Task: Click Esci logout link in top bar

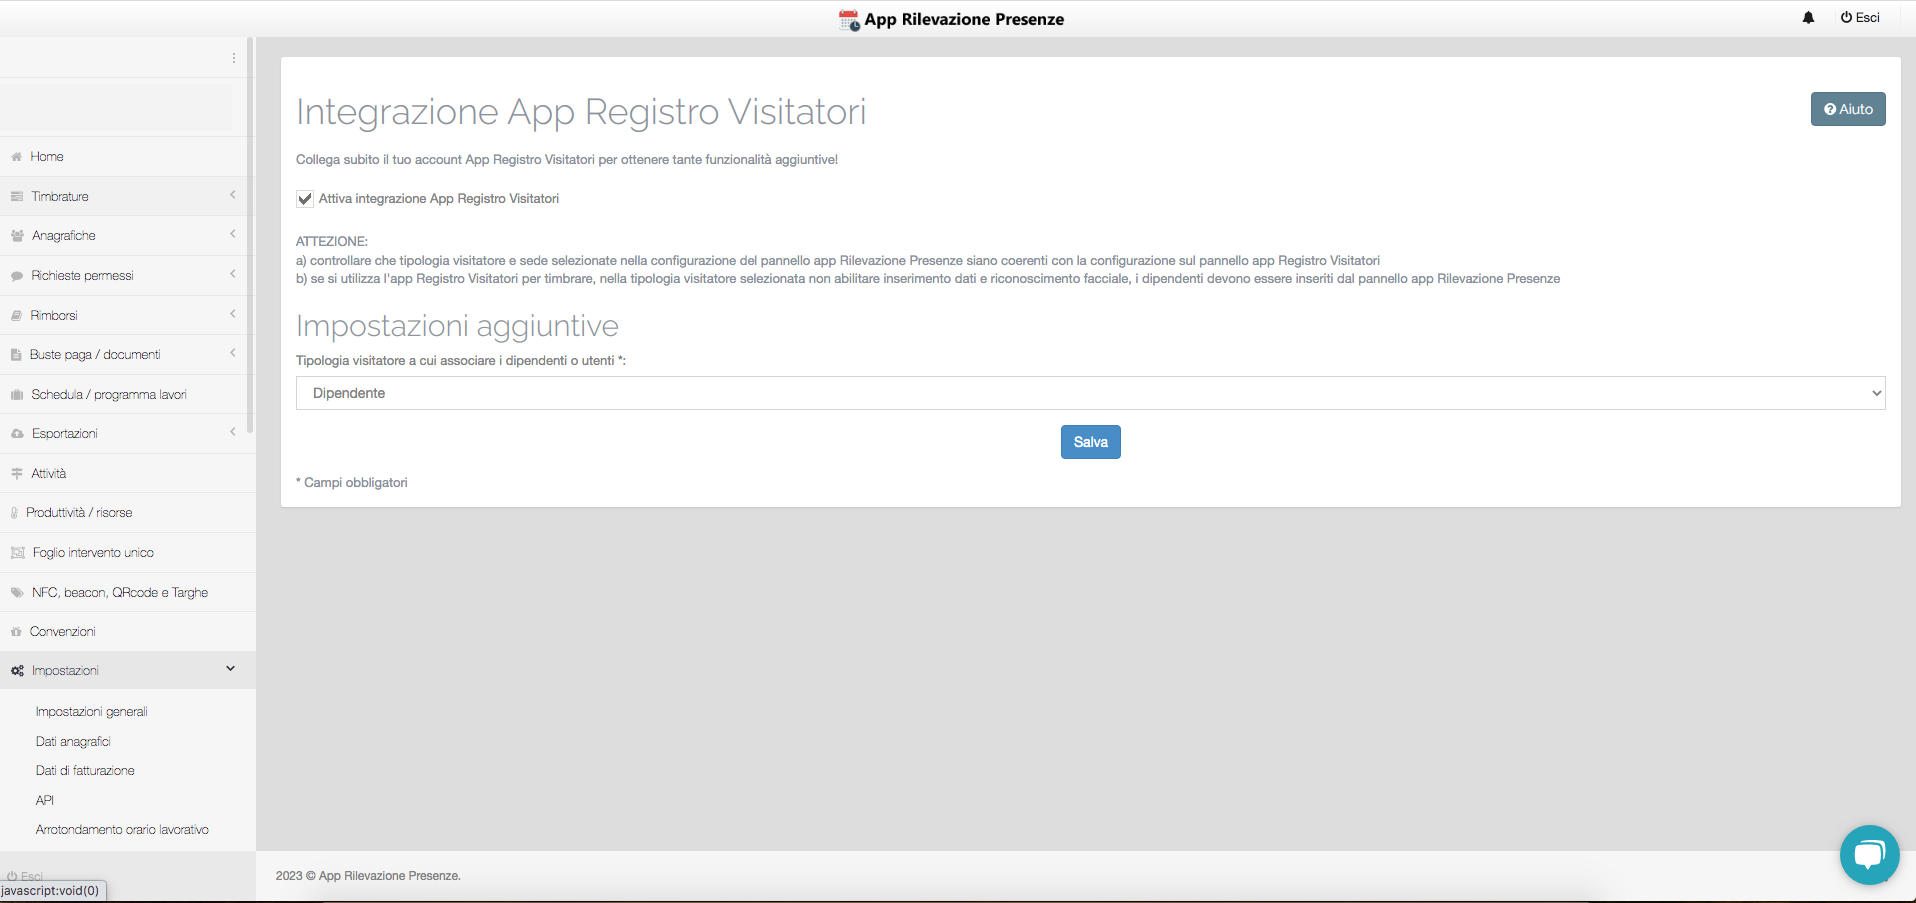Action: tap(1860, 18)
